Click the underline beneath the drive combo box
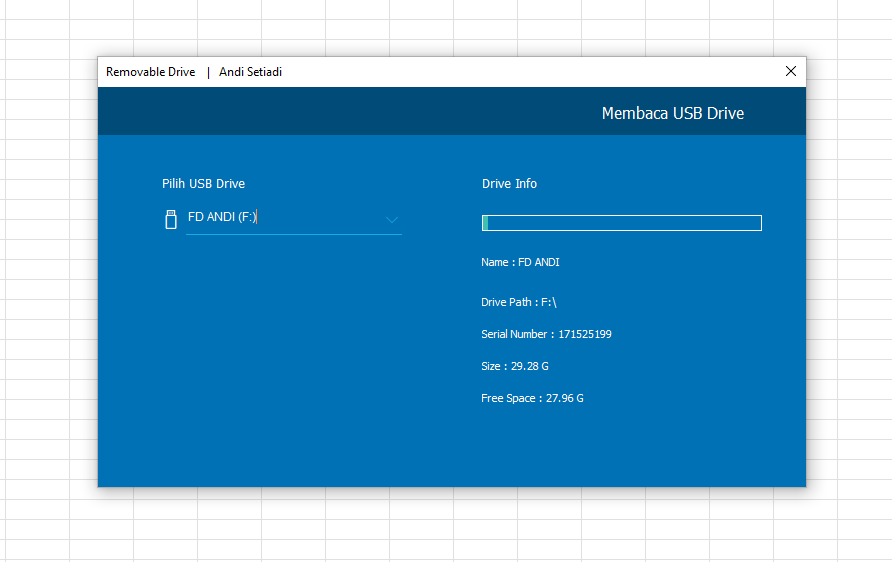Viewport: 892px width, 562px height. [293, 234]
